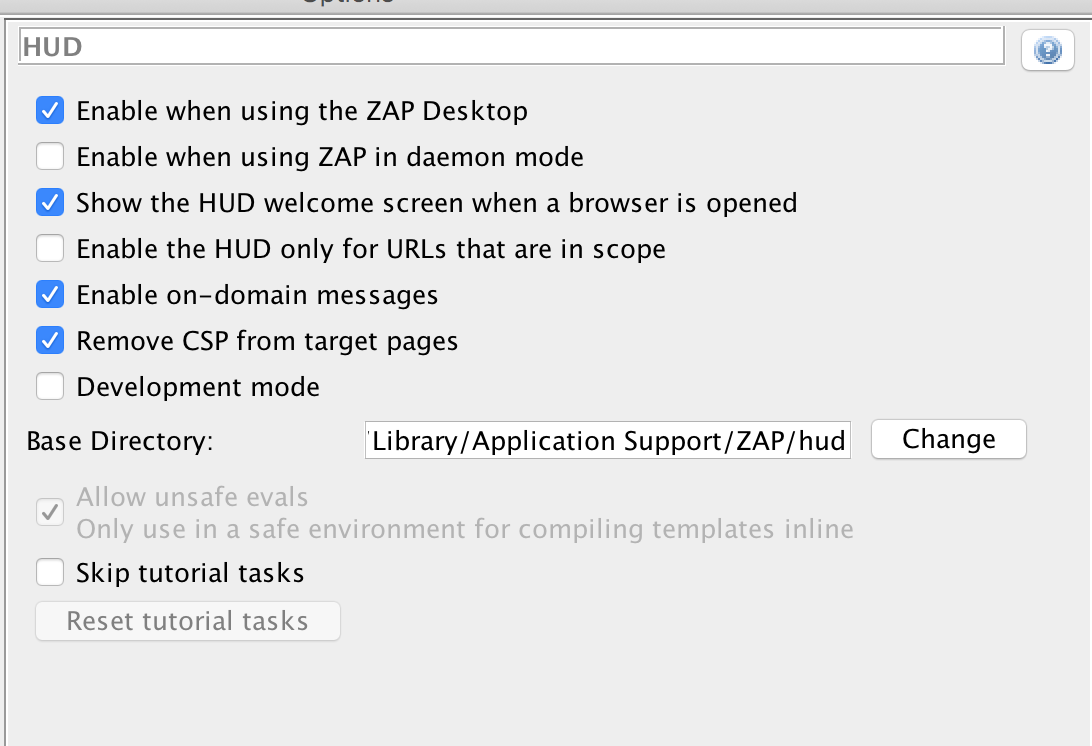
Task: Disable "Enable when using the ZAP Desktop"
Action: coord(50,111)
